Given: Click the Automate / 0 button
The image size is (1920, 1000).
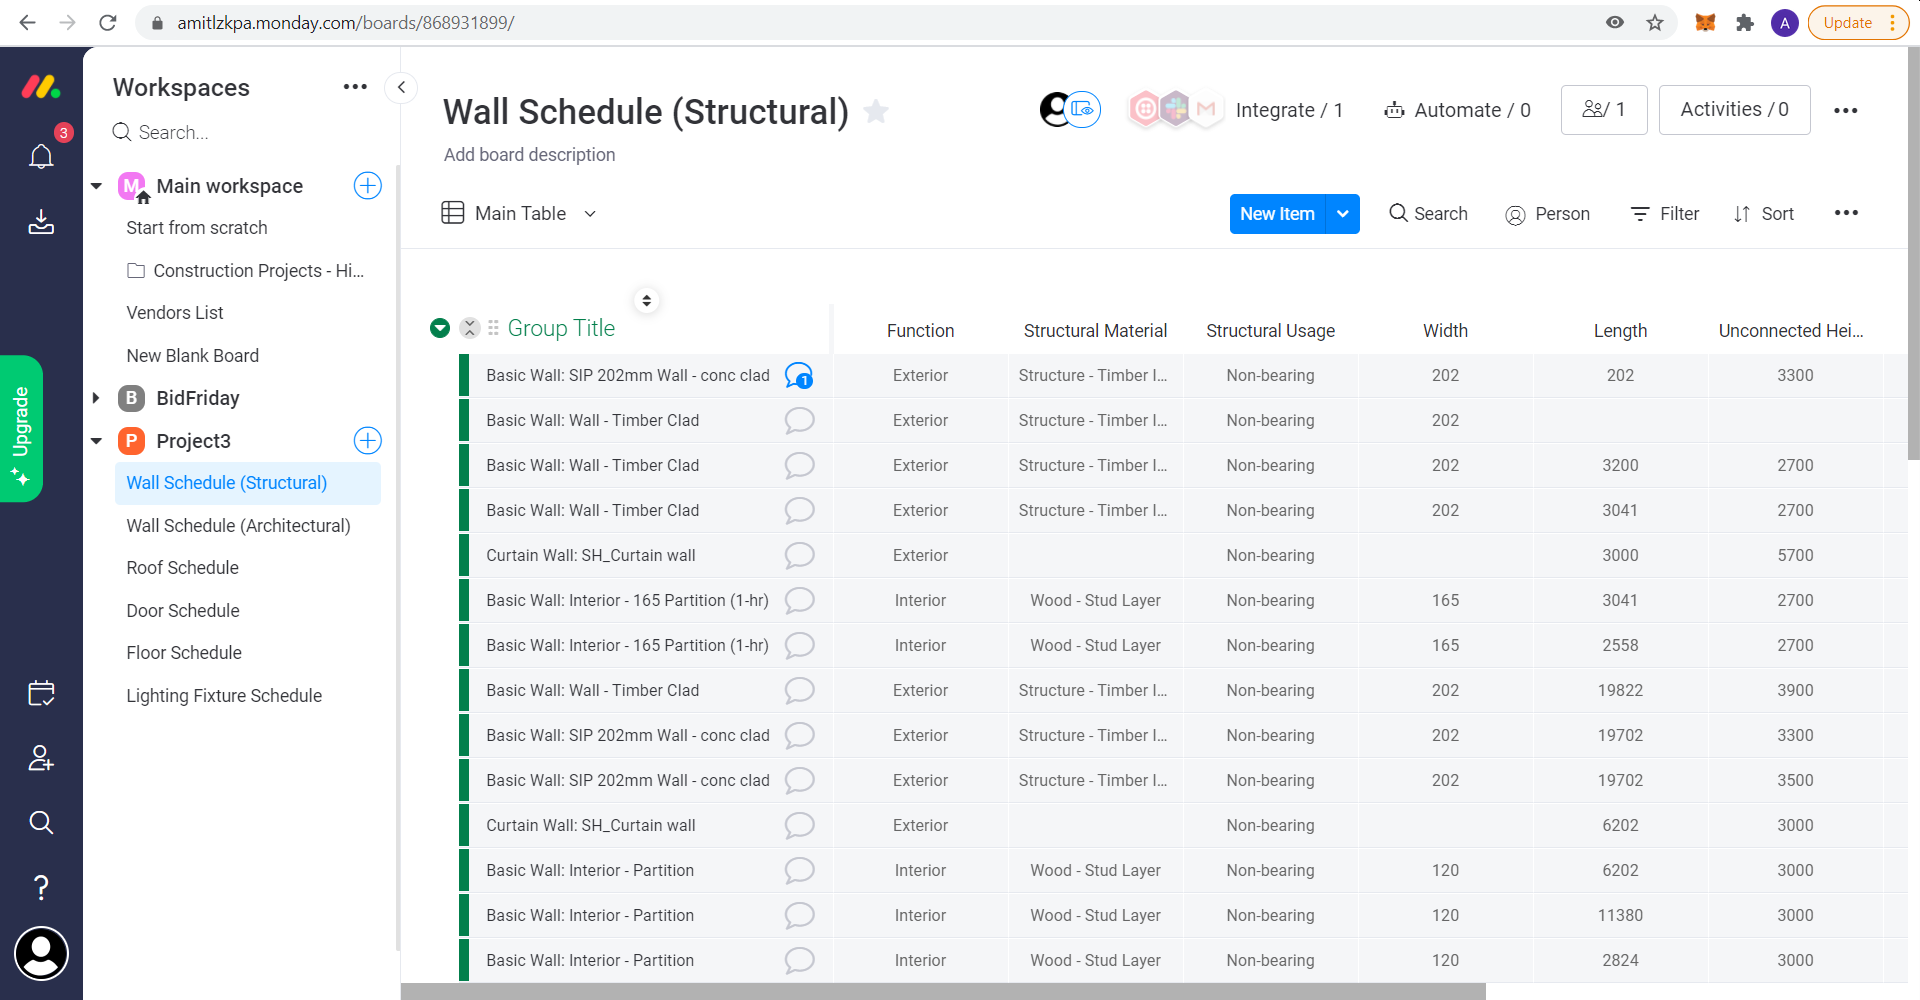Looking at the screenshot, I should [x=1457, y=110].
